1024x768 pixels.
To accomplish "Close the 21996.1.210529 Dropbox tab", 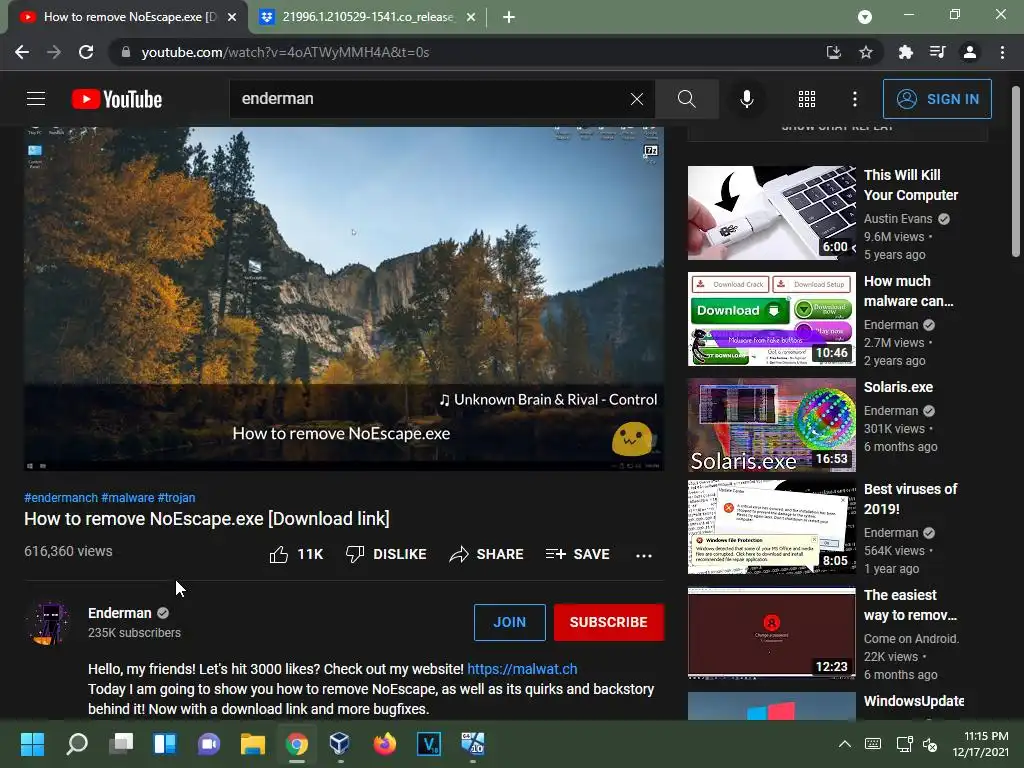I will pos(471,18).
